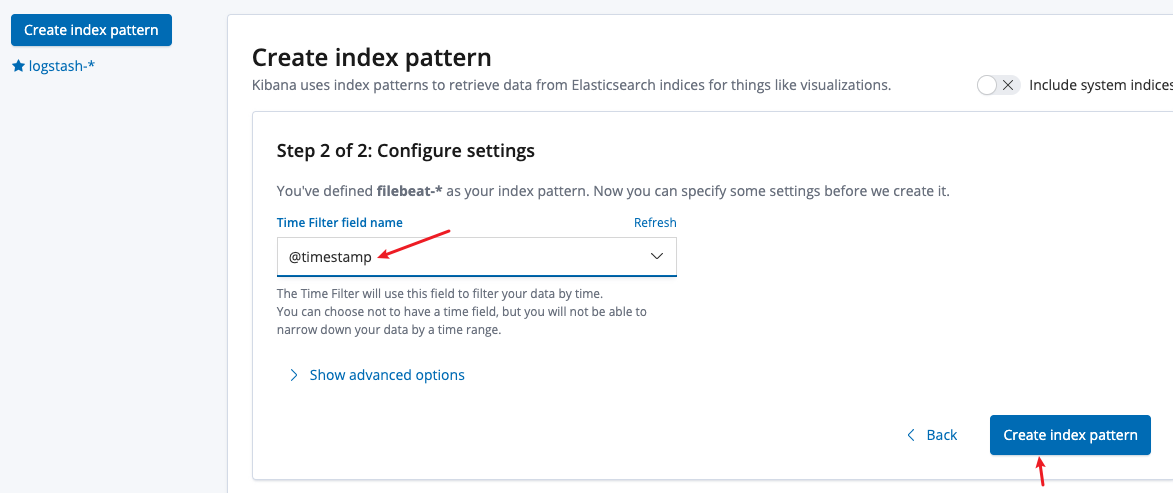Toggle the Include system indices switch

click(x=998, y=85)
